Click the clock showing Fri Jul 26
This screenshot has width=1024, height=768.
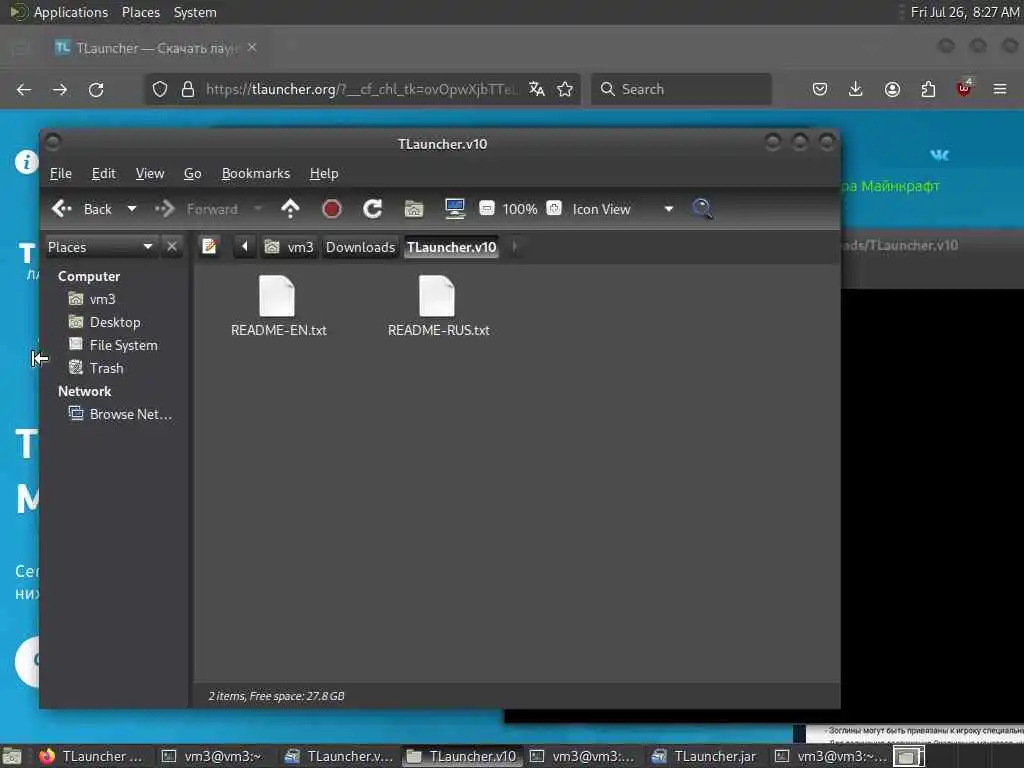click(965, 12)
